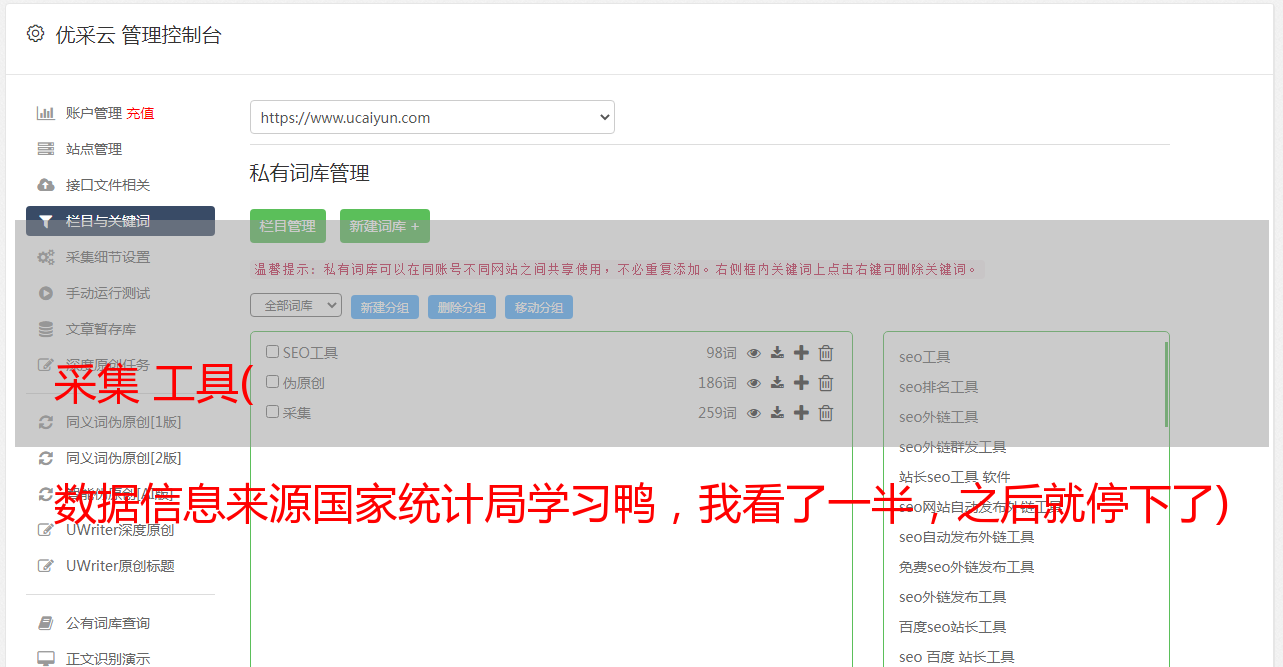Click the gear icon beside 优采云 管理控制台
The height and width of the screenshot is (667, 1283).
click(36, 34)
